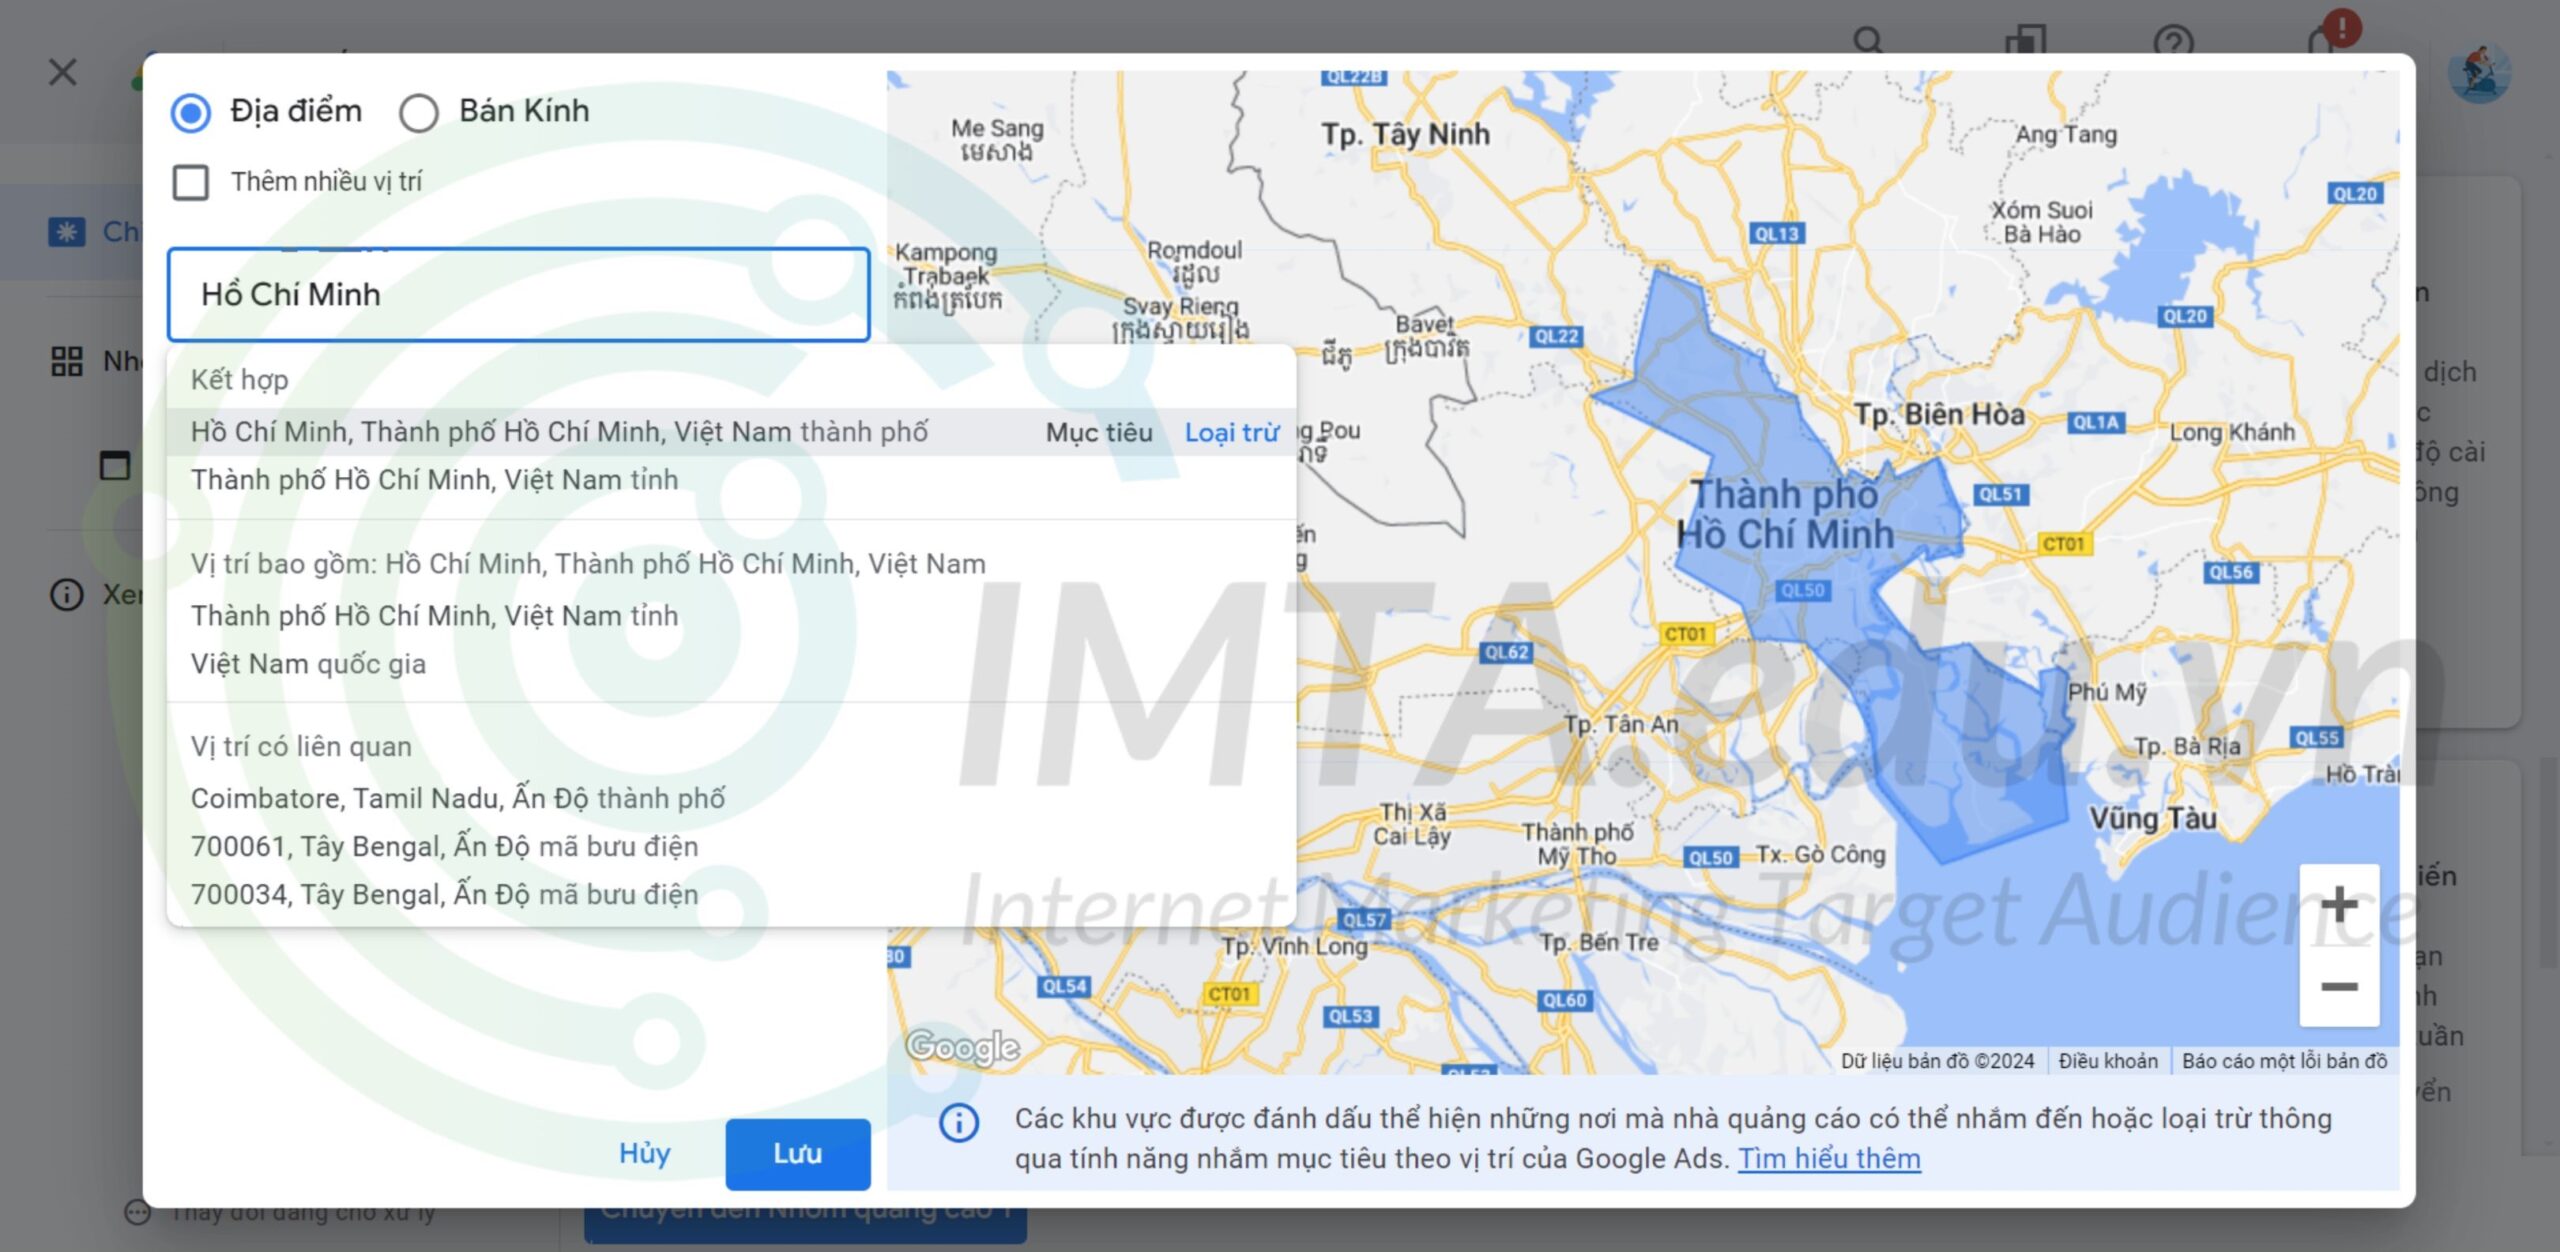Image resolution: width=2560 pixels, height=1252 pixels.
Task: Choose Thành phố Hồ Chí Minh tỉnh under Vị trí bao gồm
Action: tap(731, 616)
